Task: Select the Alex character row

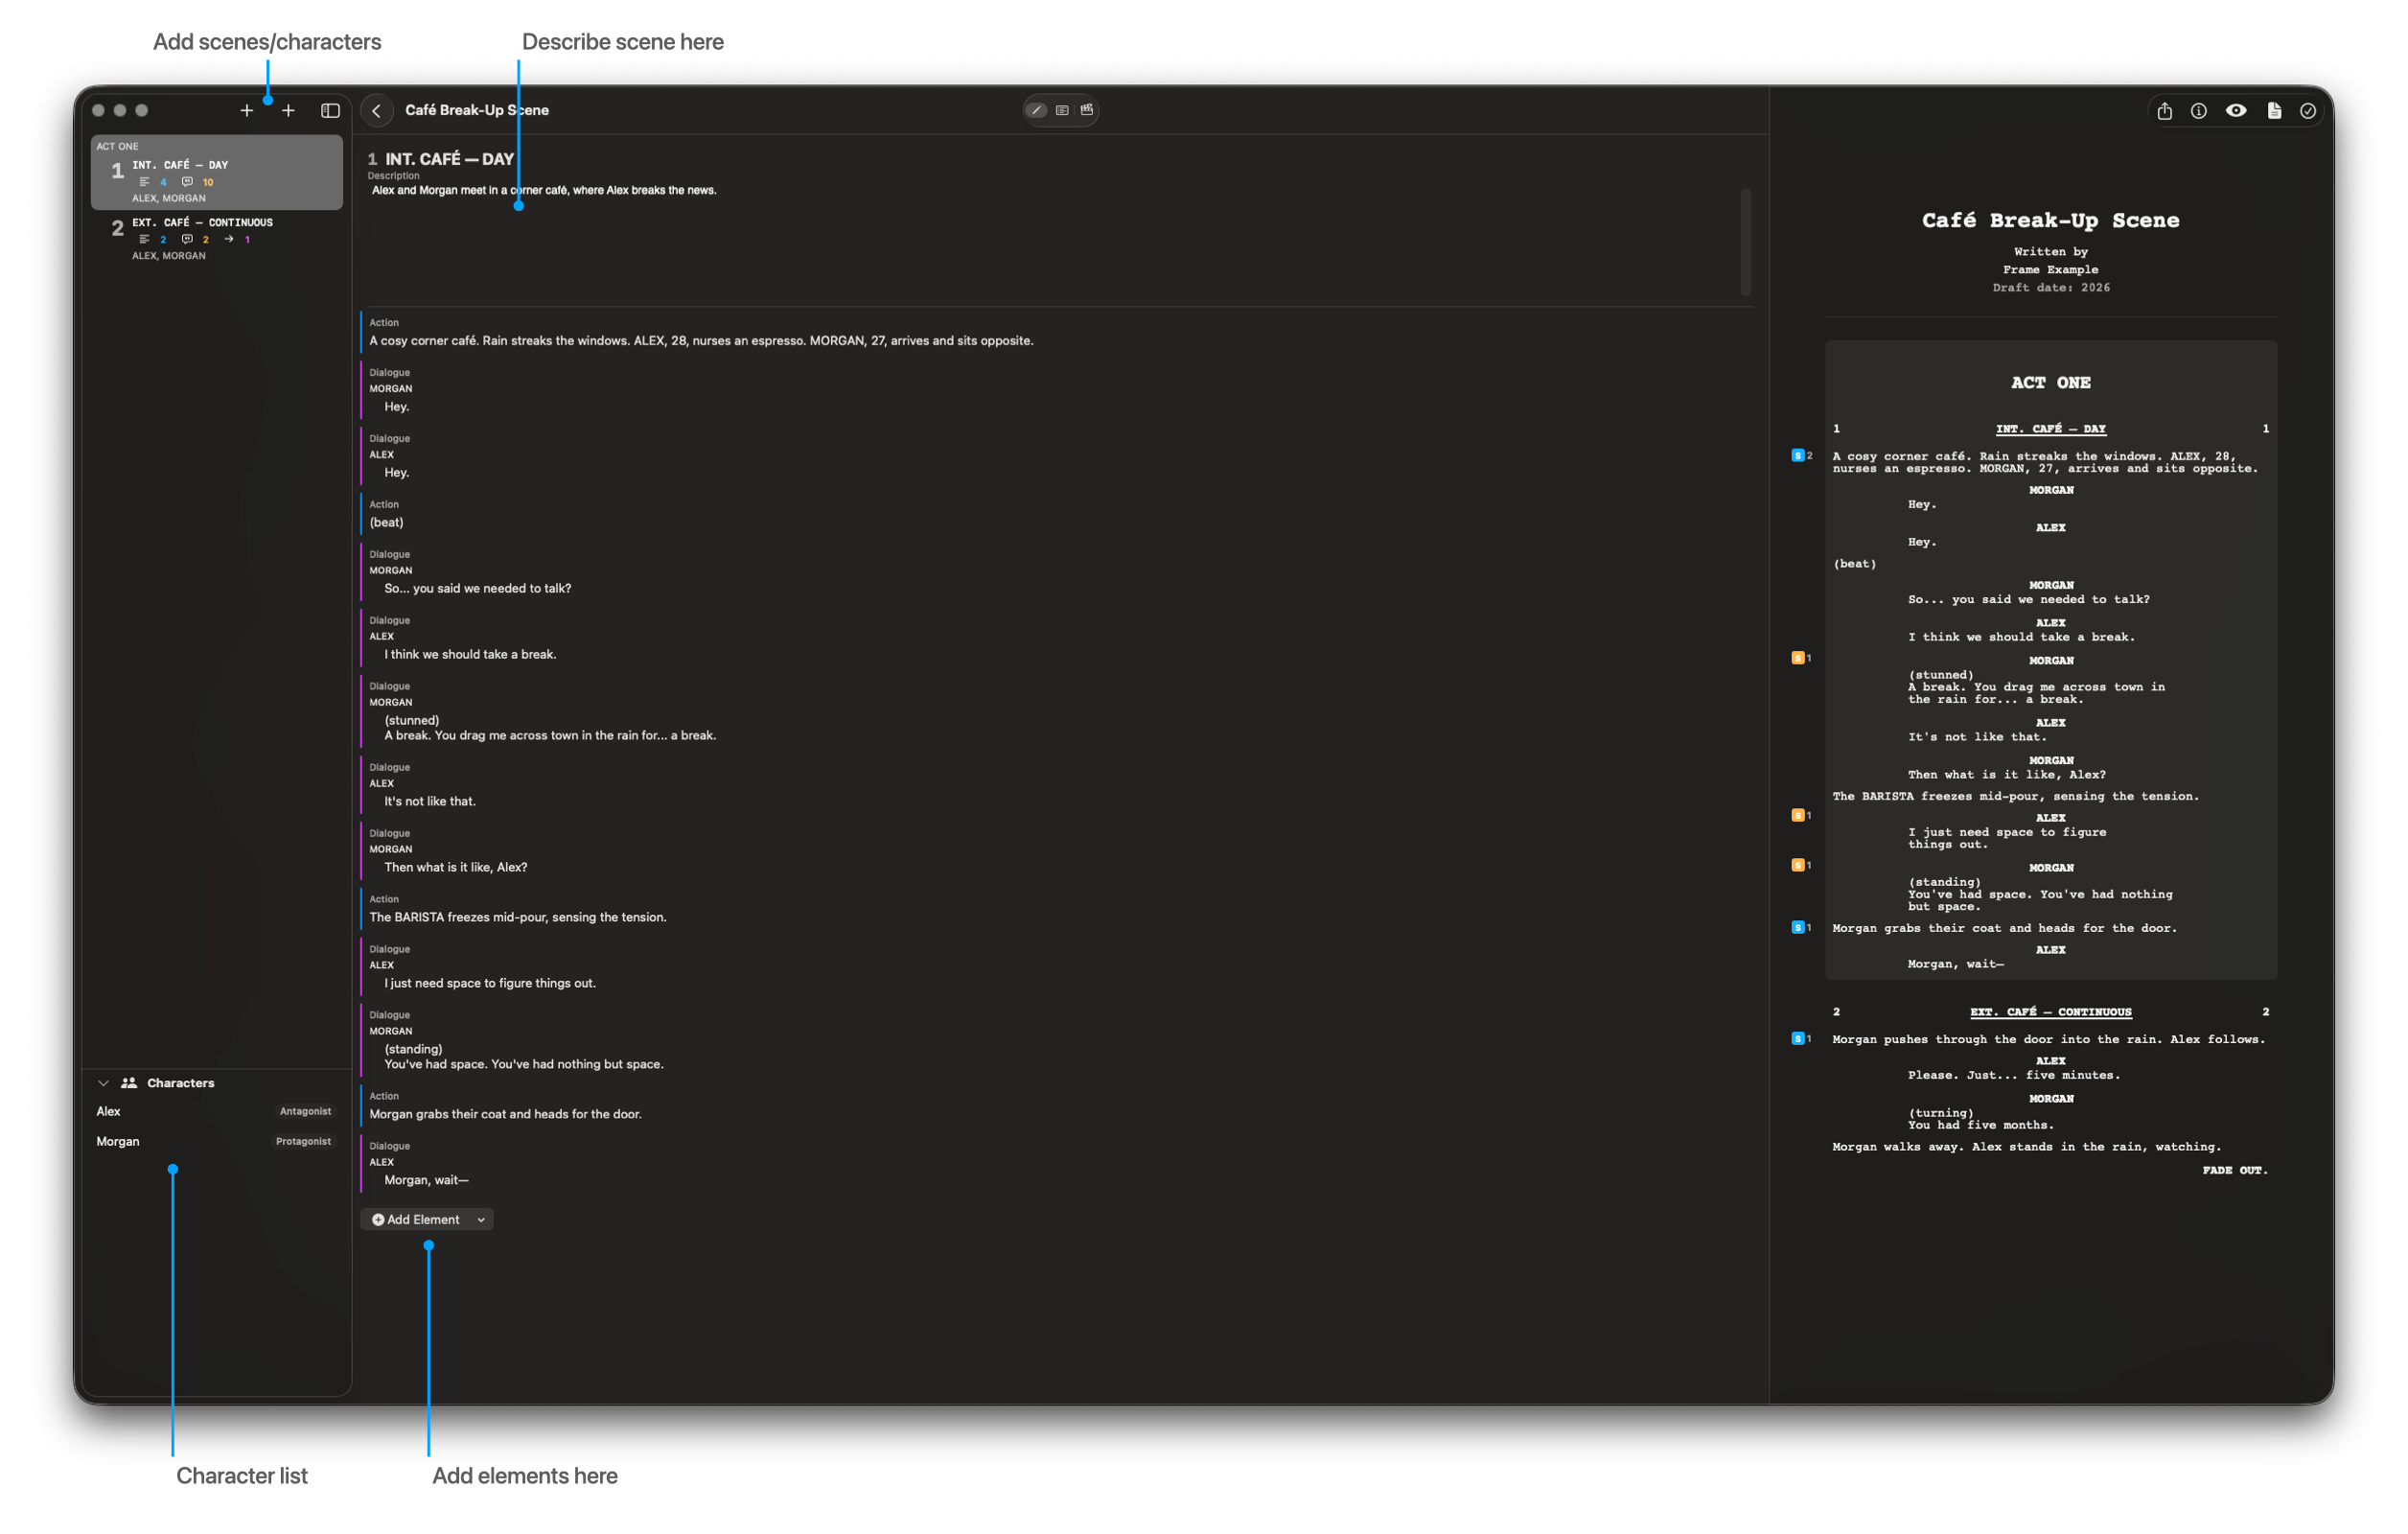Action: click(217, 1112)
